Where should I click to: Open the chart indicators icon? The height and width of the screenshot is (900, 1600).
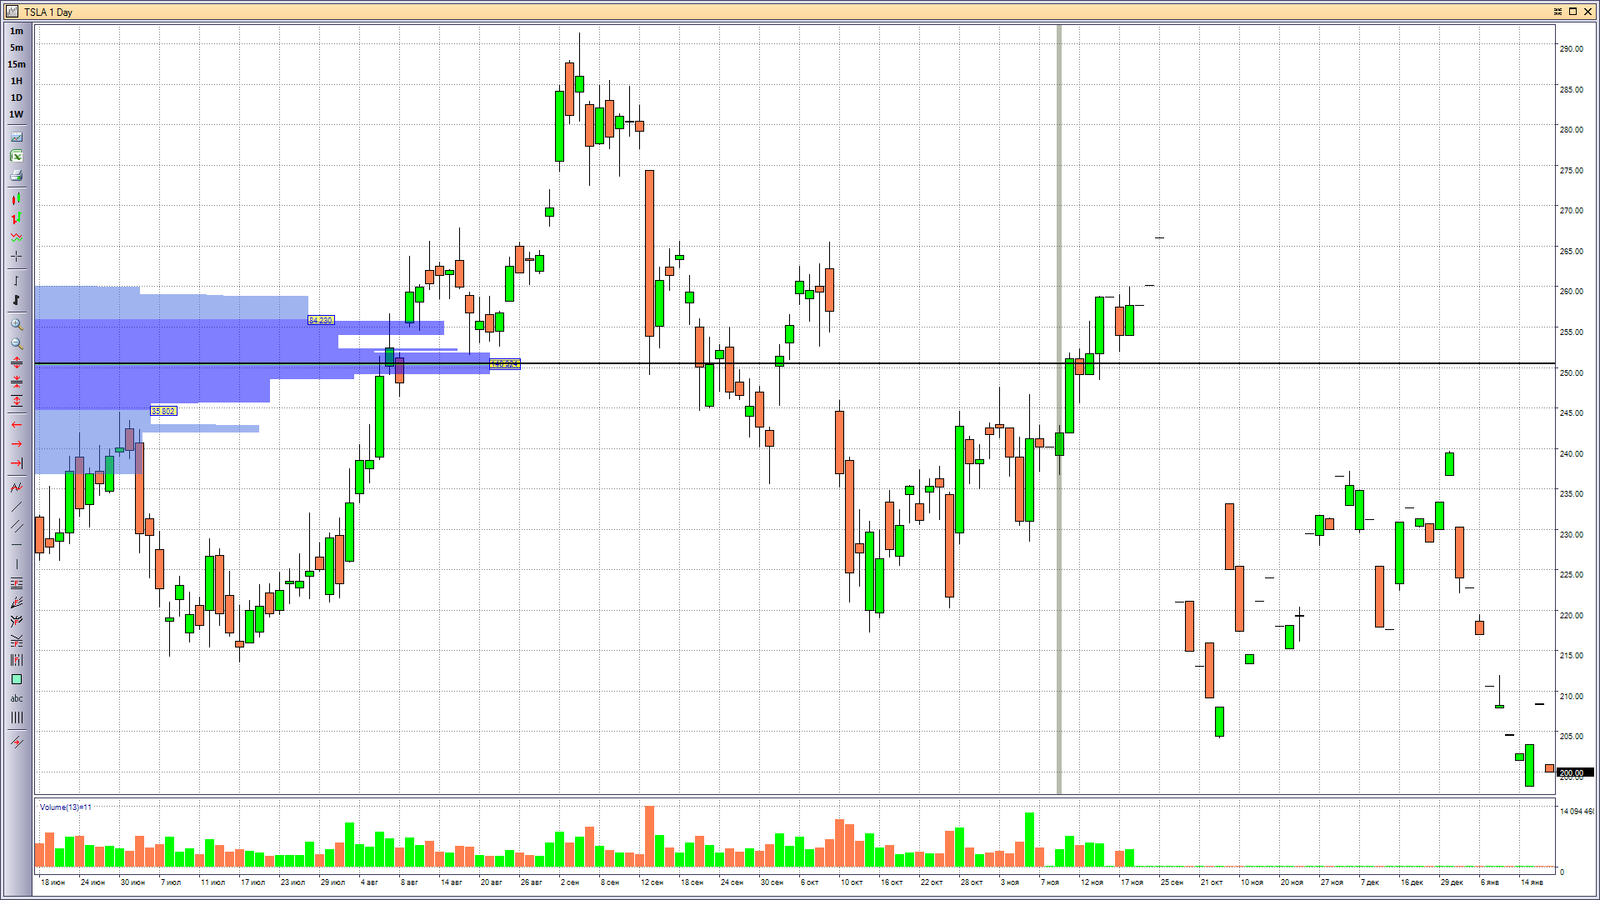16,137
